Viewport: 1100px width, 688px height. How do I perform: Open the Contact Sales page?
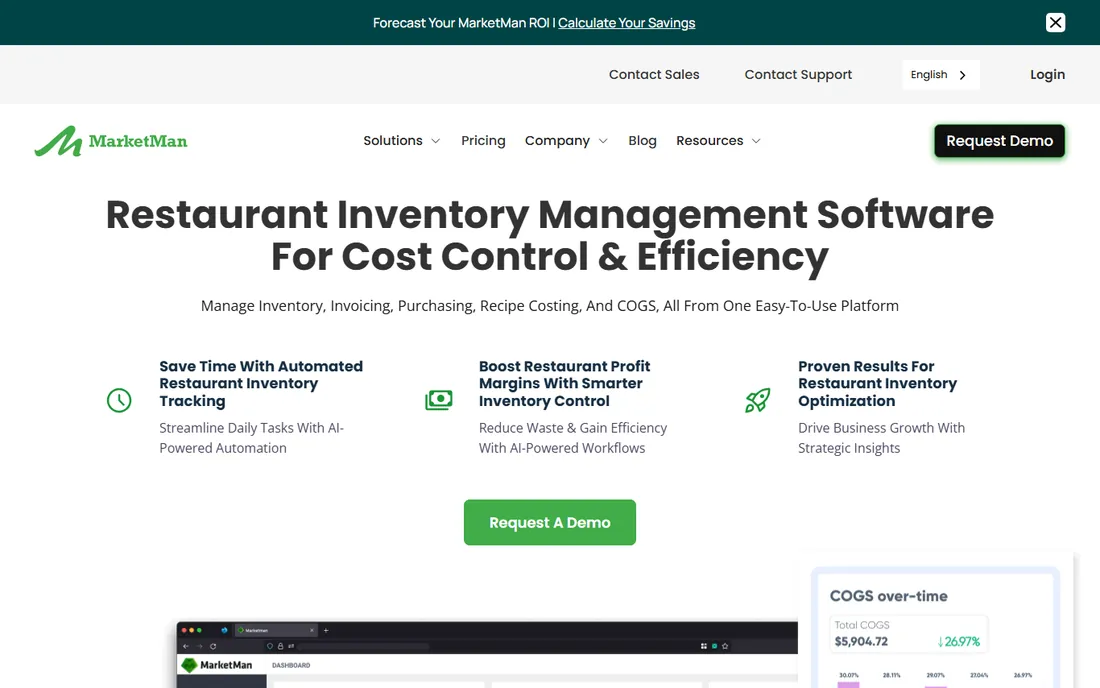coord(654,74)
